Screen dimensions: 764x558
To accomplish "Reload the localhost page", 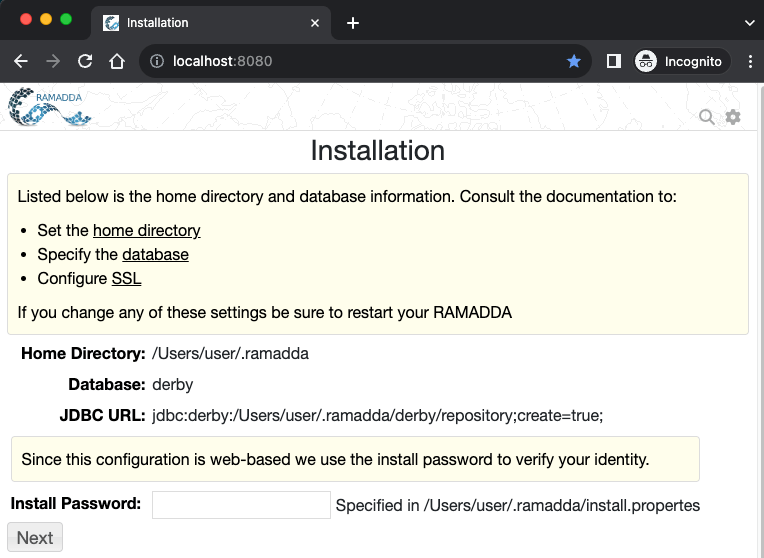I will coord(85,61).
